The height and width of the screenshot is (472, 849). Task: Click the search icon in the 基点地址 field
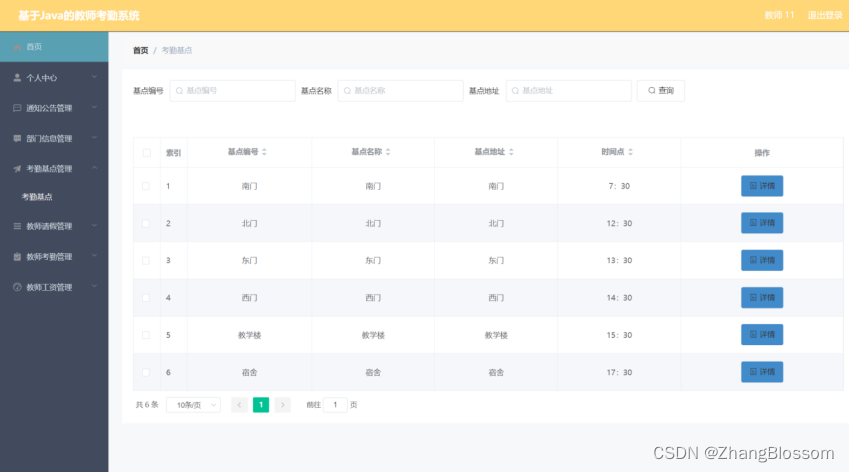tap(515, 91)
